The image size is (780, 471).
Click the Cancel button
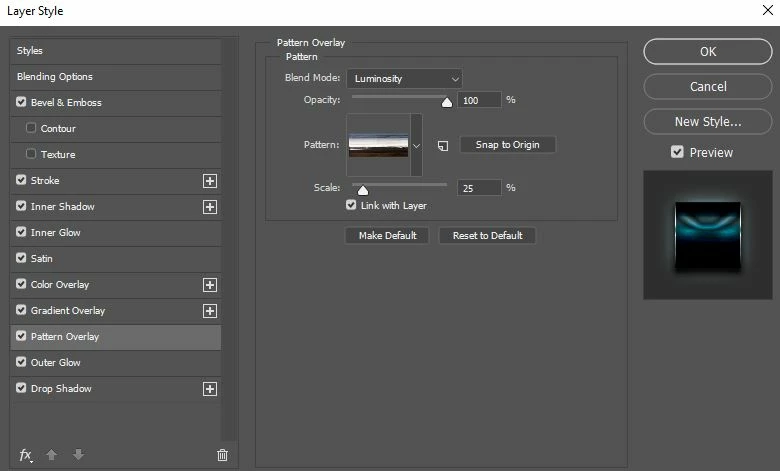pos(708,87)
